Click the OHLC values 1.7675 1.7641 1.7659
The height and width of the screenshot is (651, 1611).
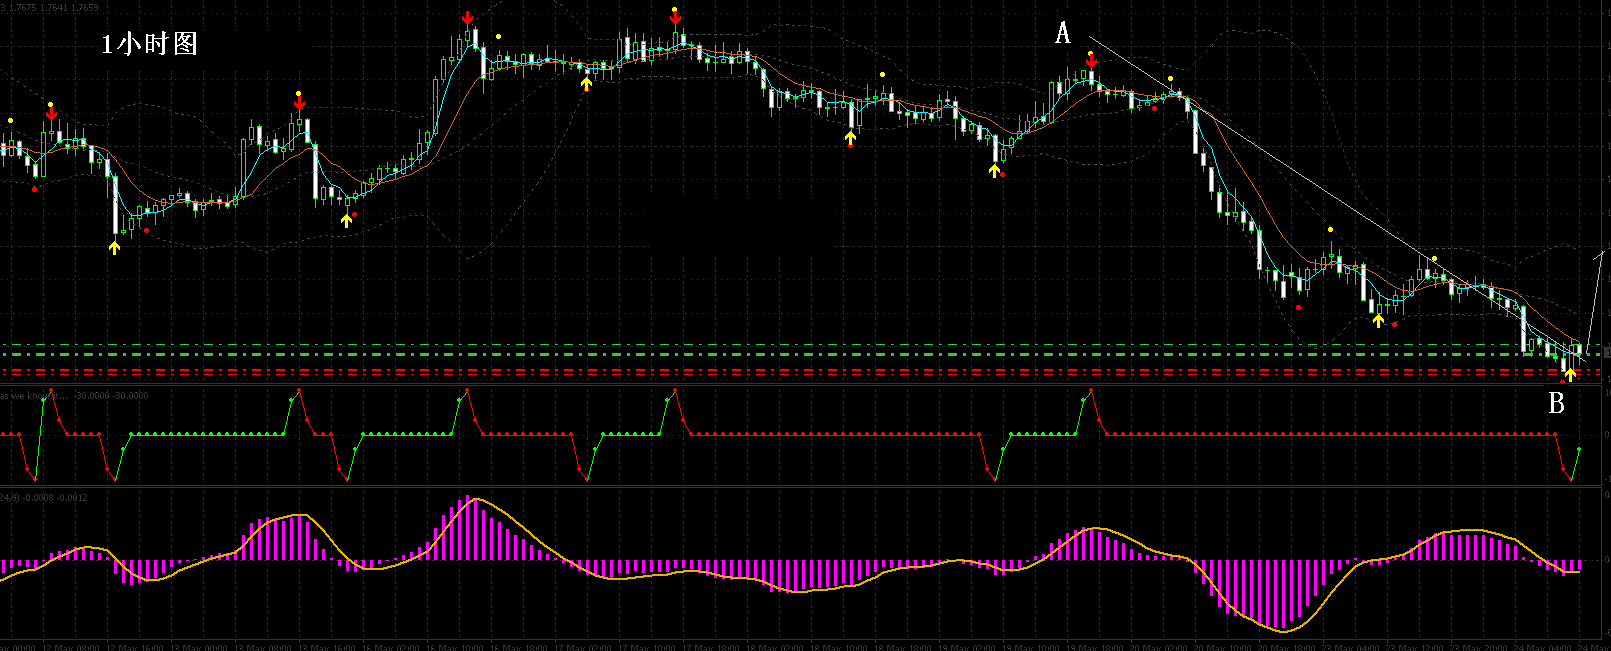55,7
